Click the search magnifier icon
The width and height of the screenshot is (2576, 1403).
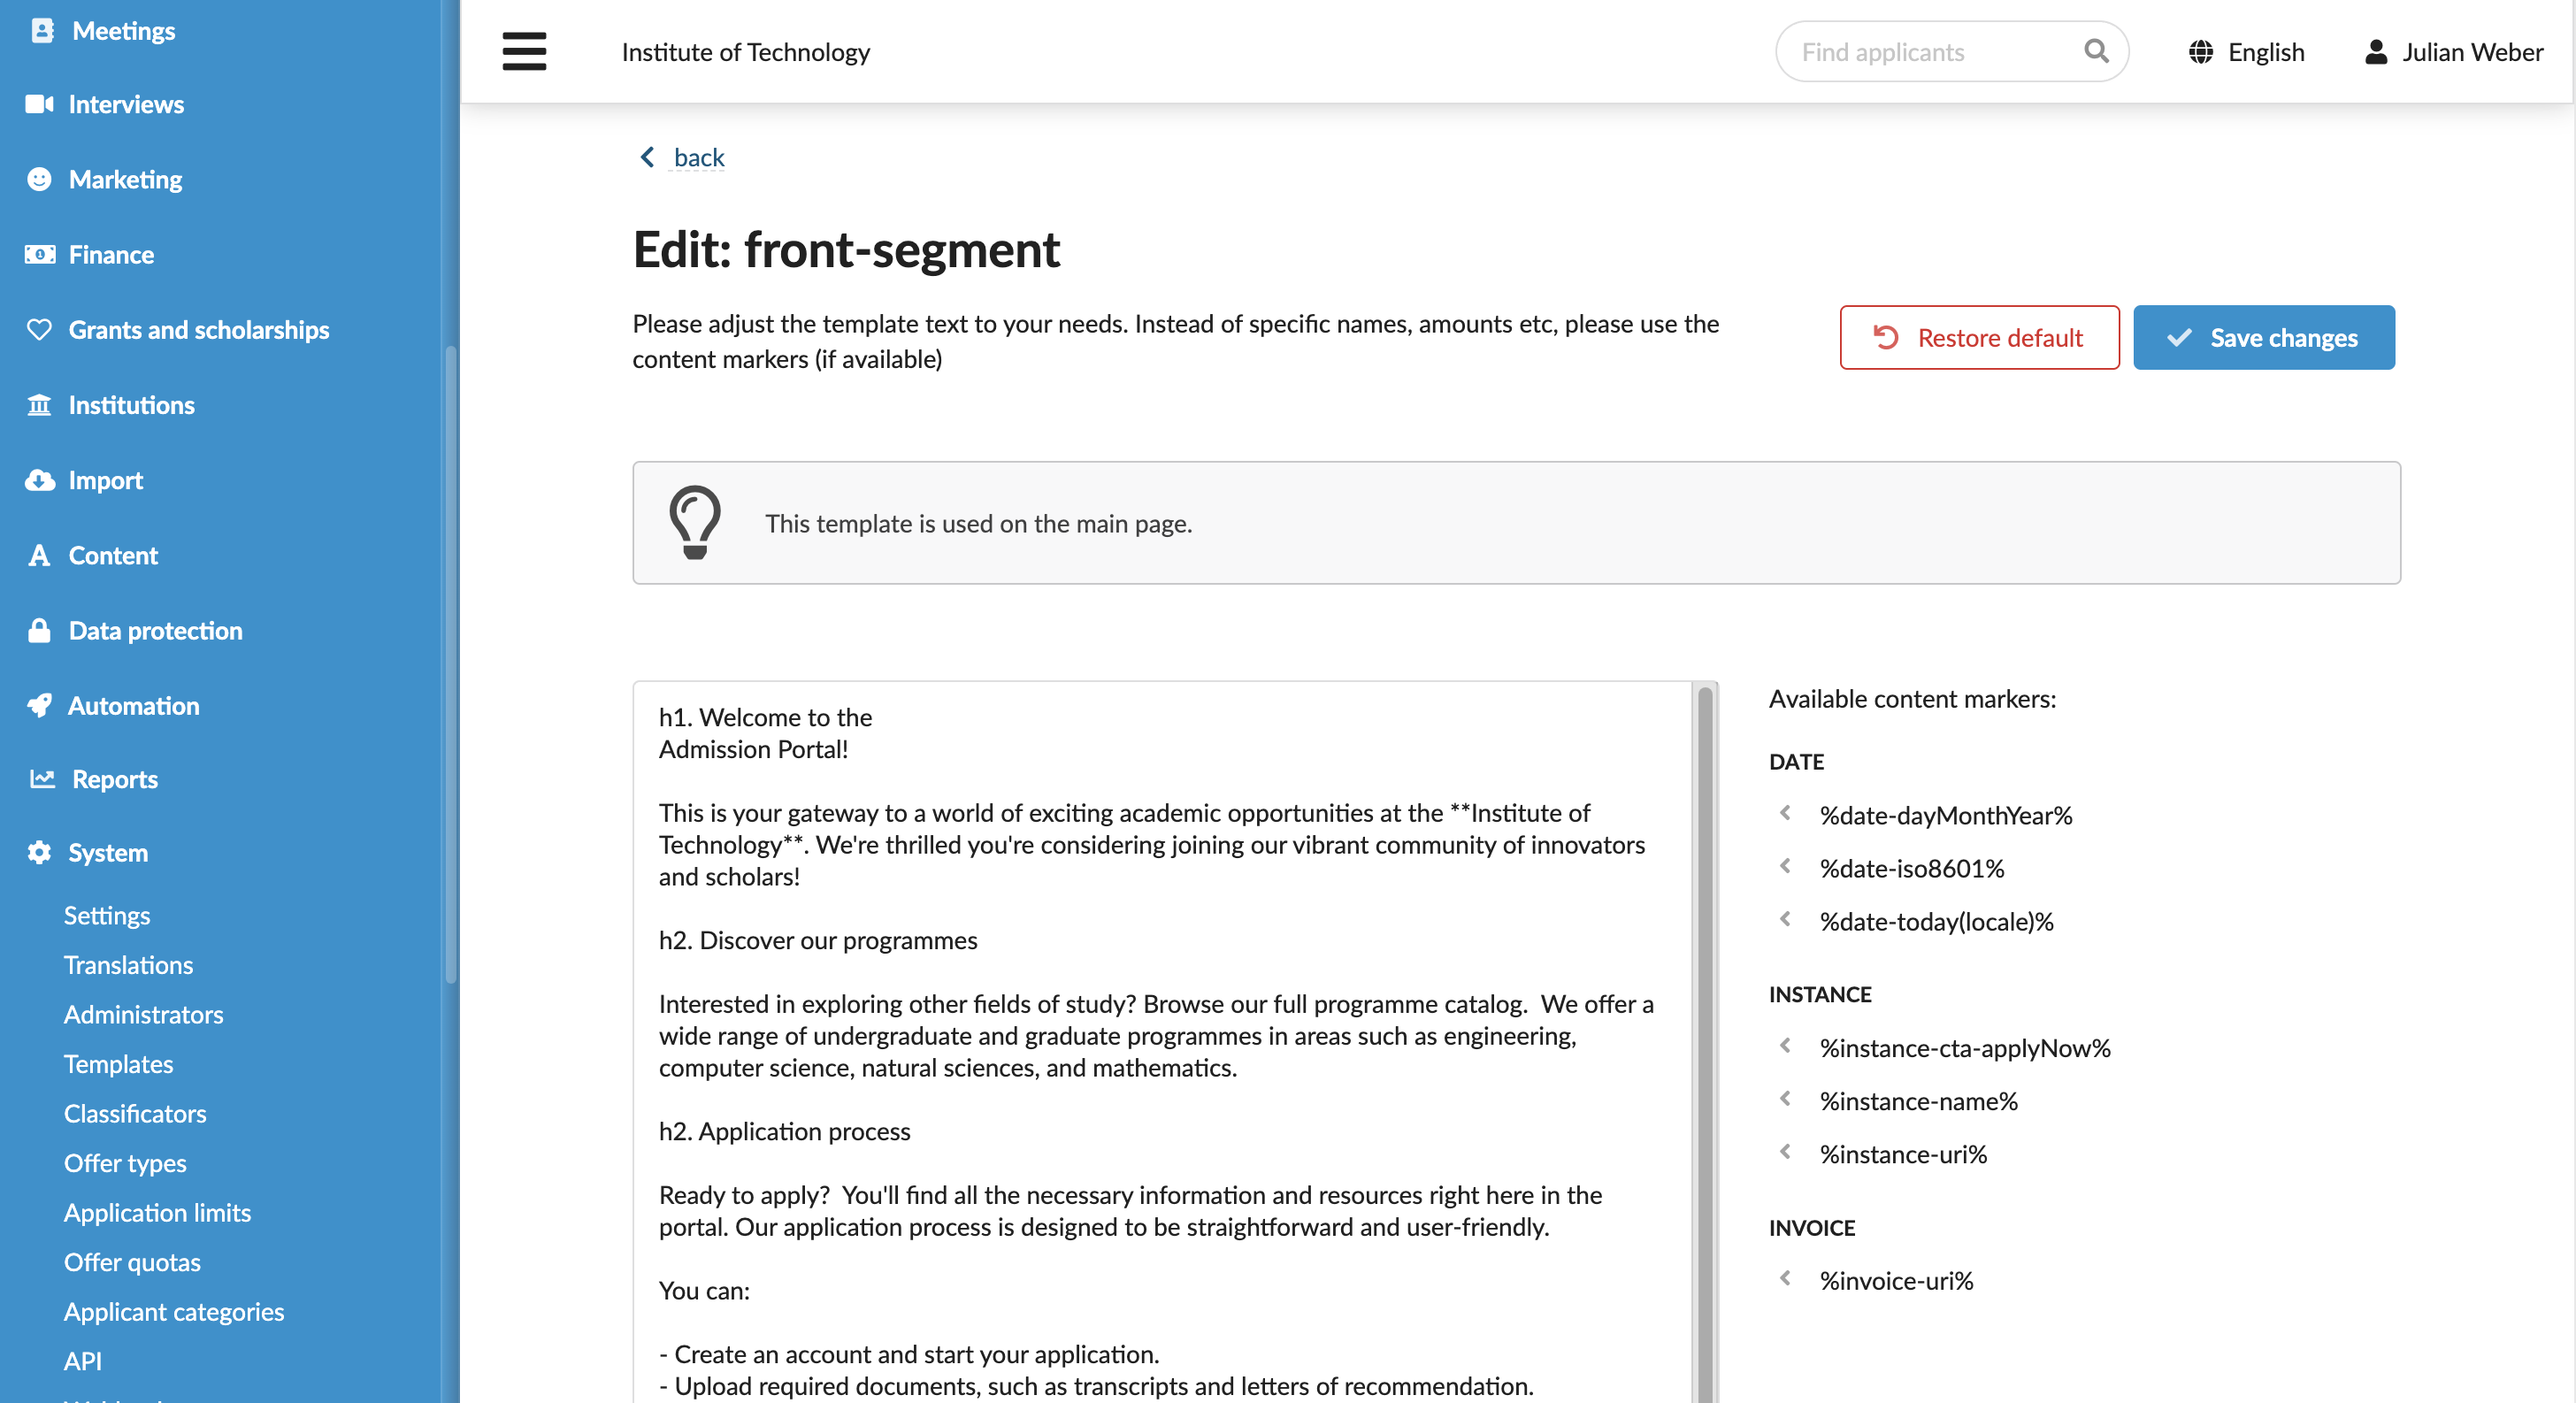[2095, 51]
